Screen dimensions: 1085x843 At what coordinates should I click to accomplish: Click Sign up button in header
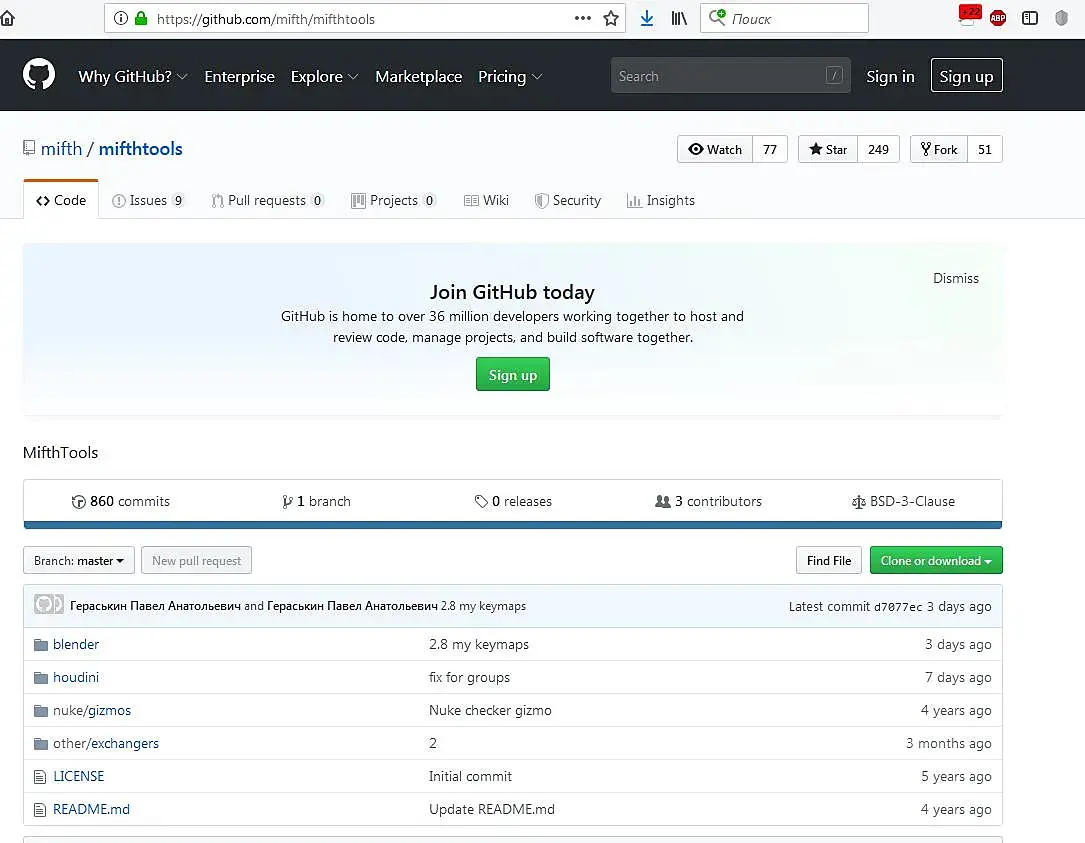(x=966, y=75)
